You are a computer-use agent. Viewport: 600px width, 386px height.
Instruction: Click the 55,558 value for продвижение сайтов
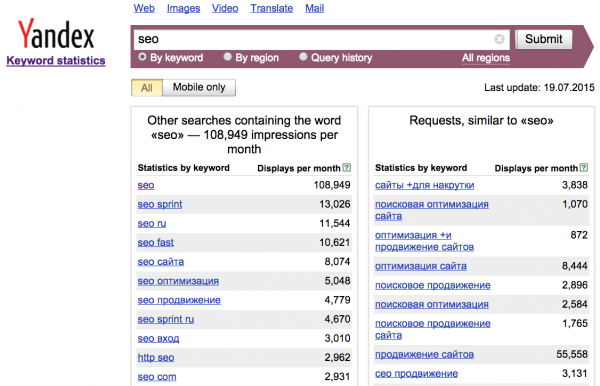pyautogui.click(x=572, y=354)
